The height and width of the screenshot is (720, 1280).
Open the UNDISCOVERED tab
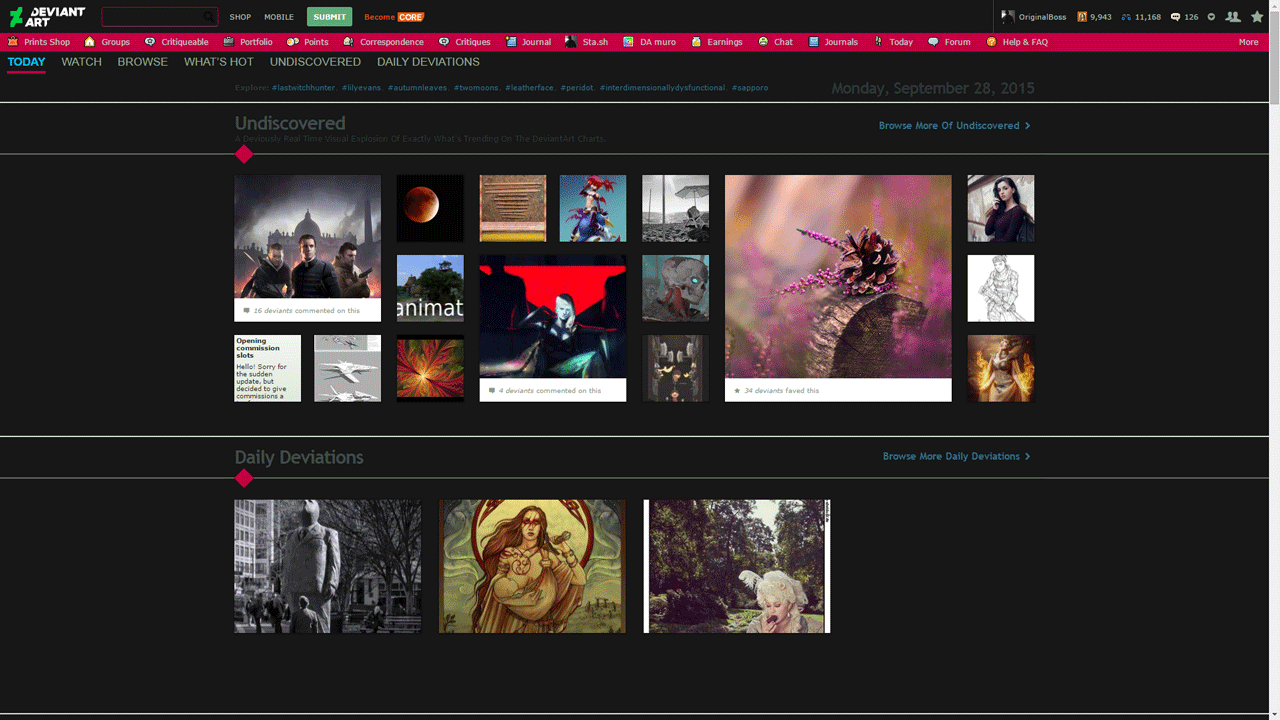coord(315,62)
